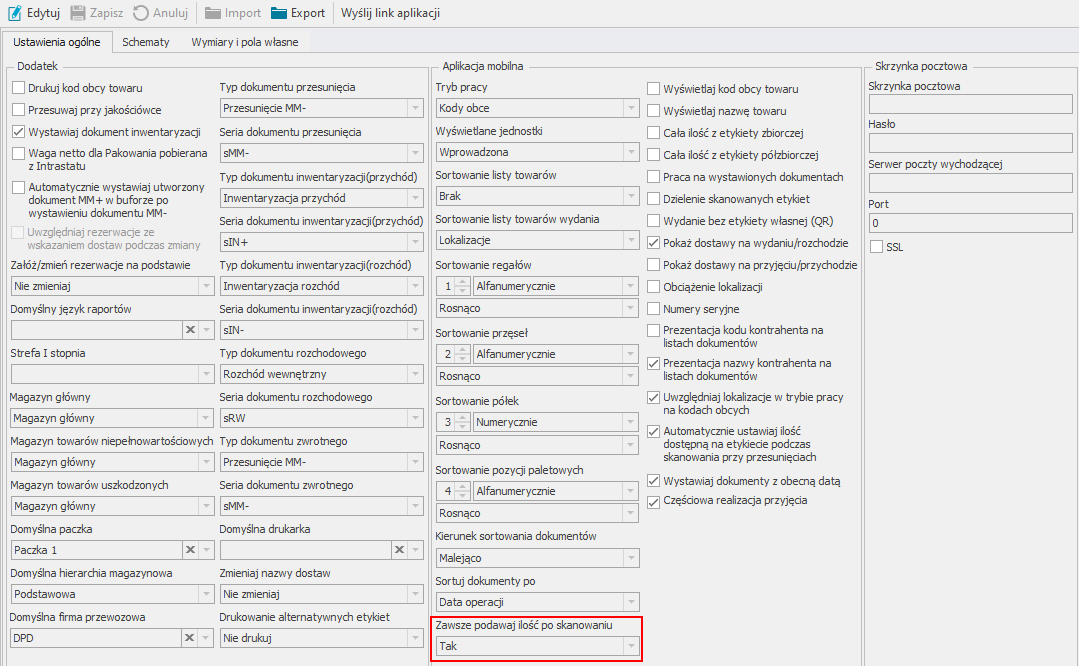Viewport: 1079px width, 666px height.
Task: Uncheck Częściowa realizacja przyjęcia
Action: pos(654,501)
